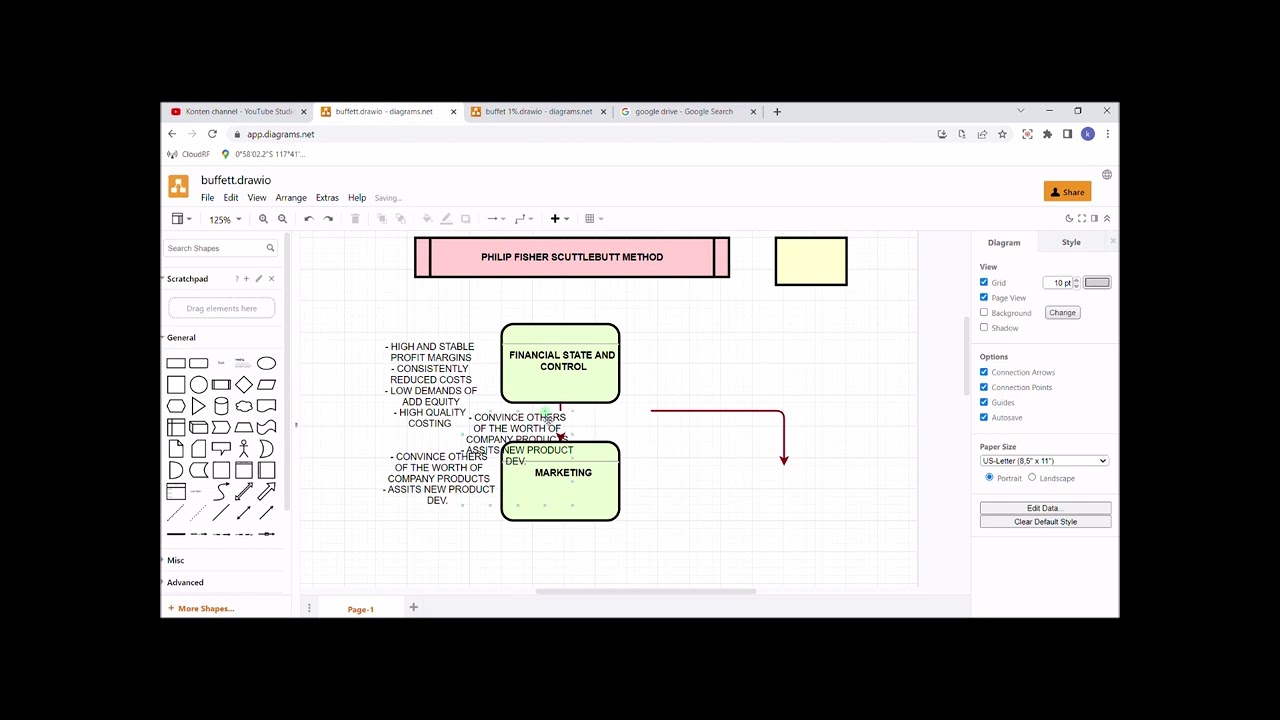Enter fullscreen mode icon
The width and height of the screenshot is (1280, 720).
(x=1082, y=218)
